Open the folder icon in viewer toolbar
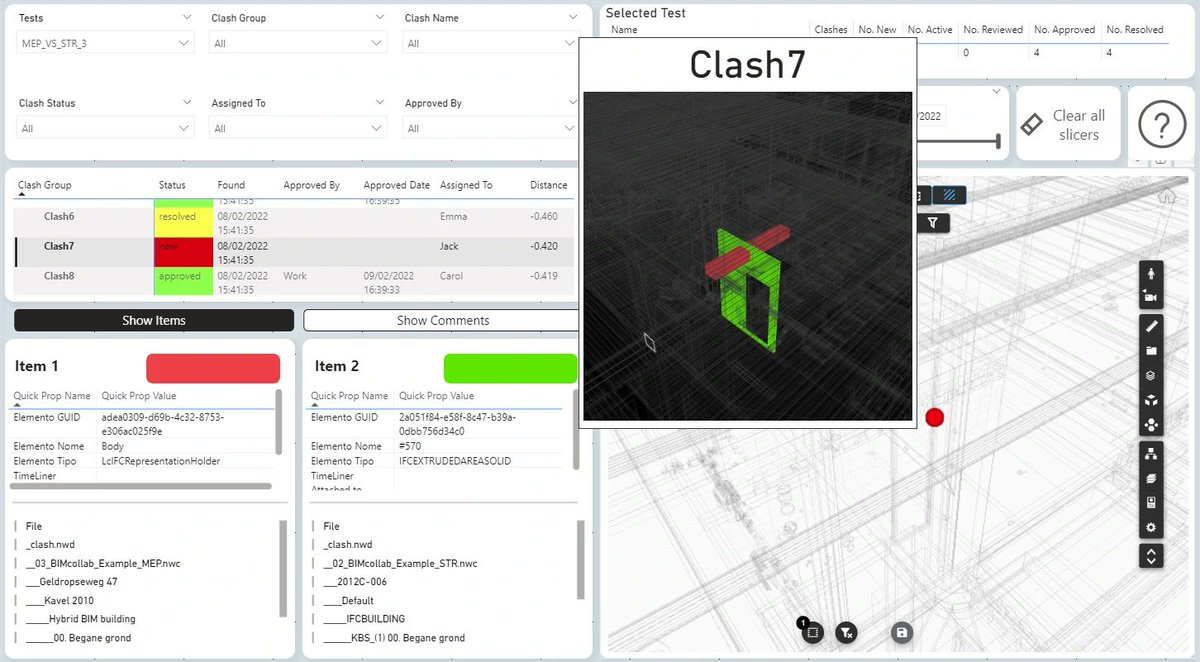The height and width of the screenshot is (662, 1200). 1151,351
